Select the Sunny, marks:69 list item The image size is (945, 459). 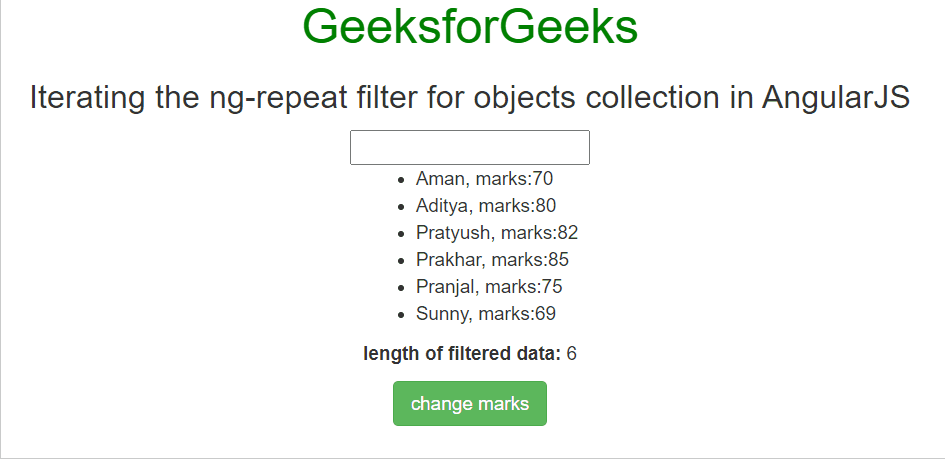(486, 314)
